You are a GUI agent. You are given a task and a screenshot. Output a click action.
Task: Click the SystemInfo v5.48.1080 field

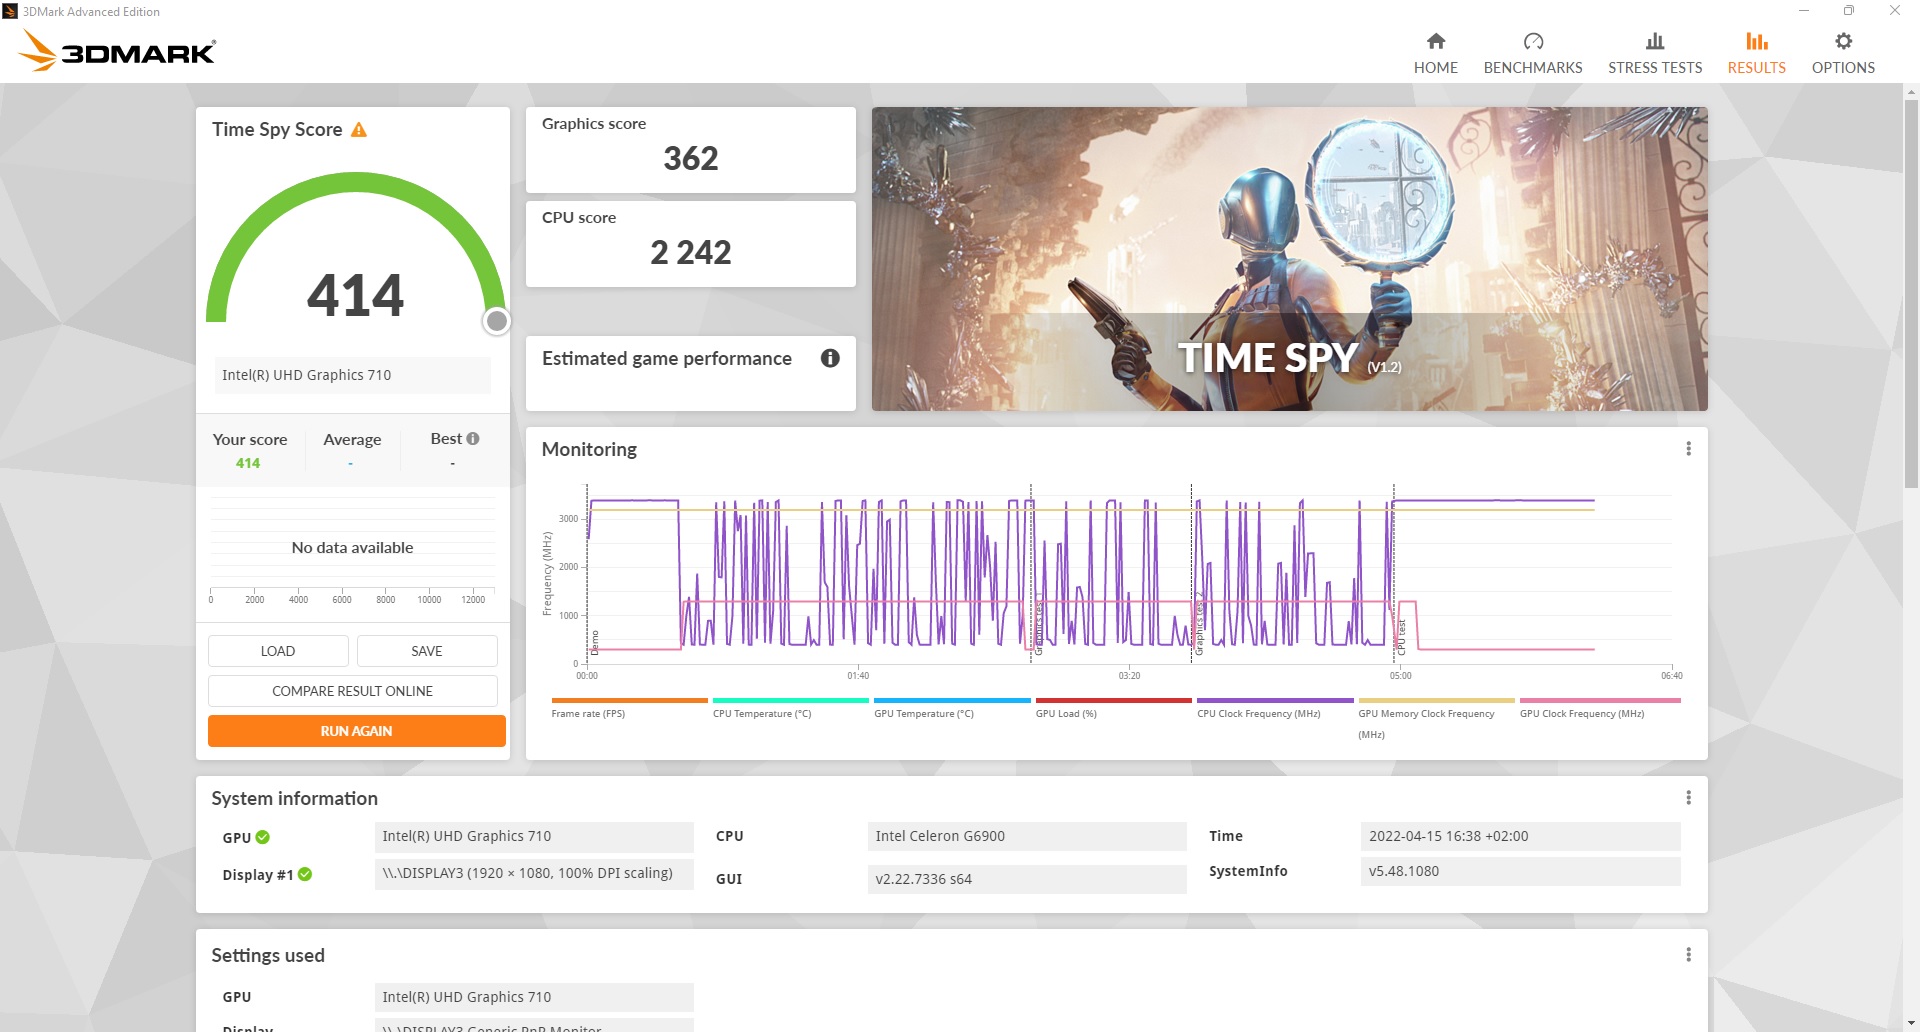1520,871
